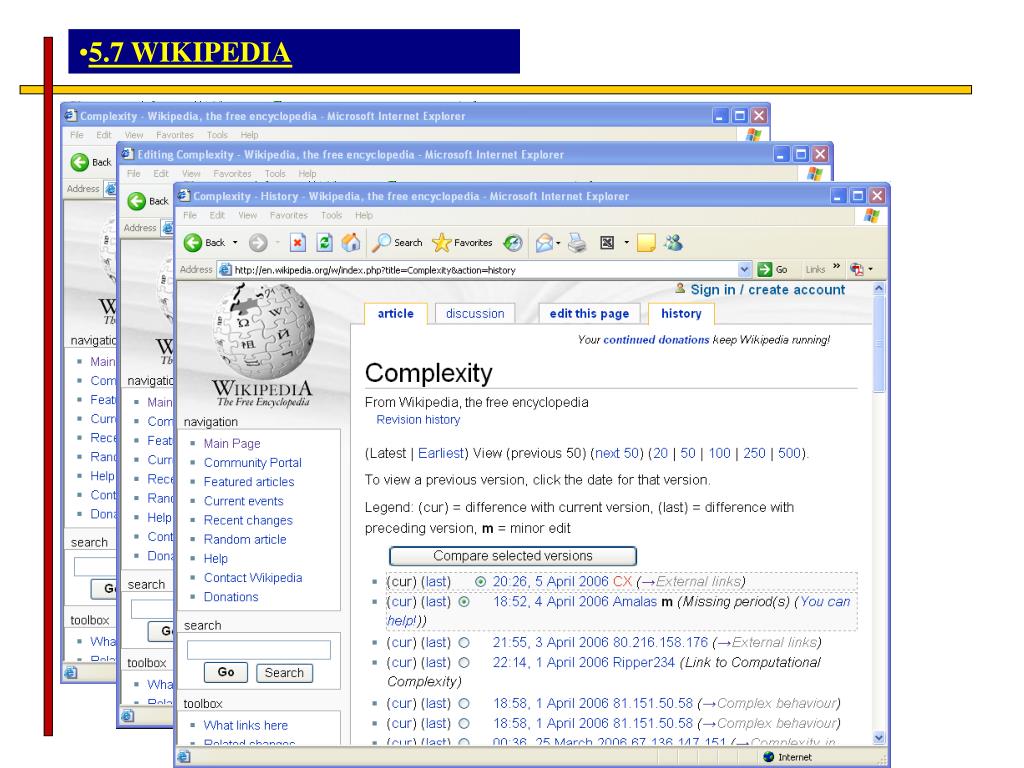Click the Wikipedia sidebar Go button
The width and height of the screenshot is (1024, 768).
coord(226,672)
